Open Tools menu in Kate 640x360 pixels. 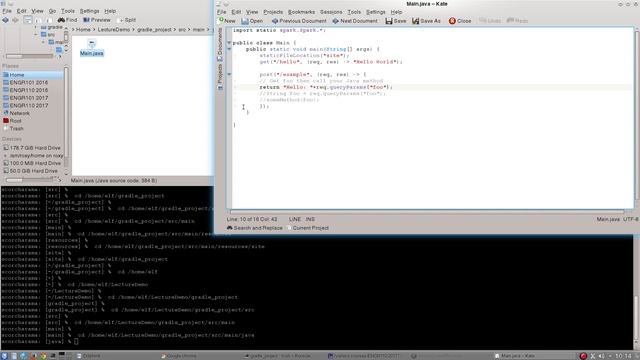354,12
